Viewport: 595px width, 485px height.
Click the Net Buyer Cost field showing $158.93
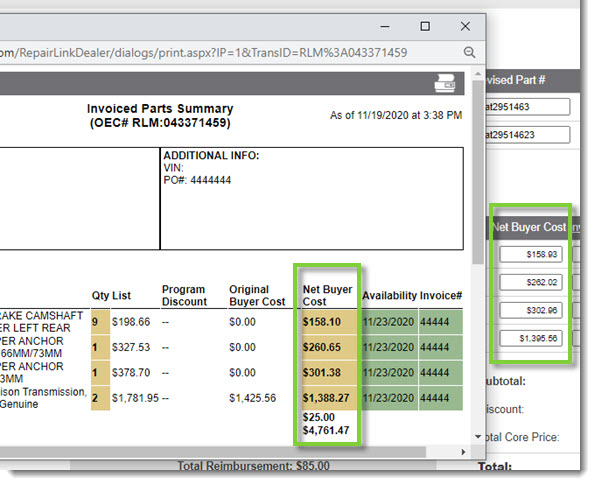point(530,254)
